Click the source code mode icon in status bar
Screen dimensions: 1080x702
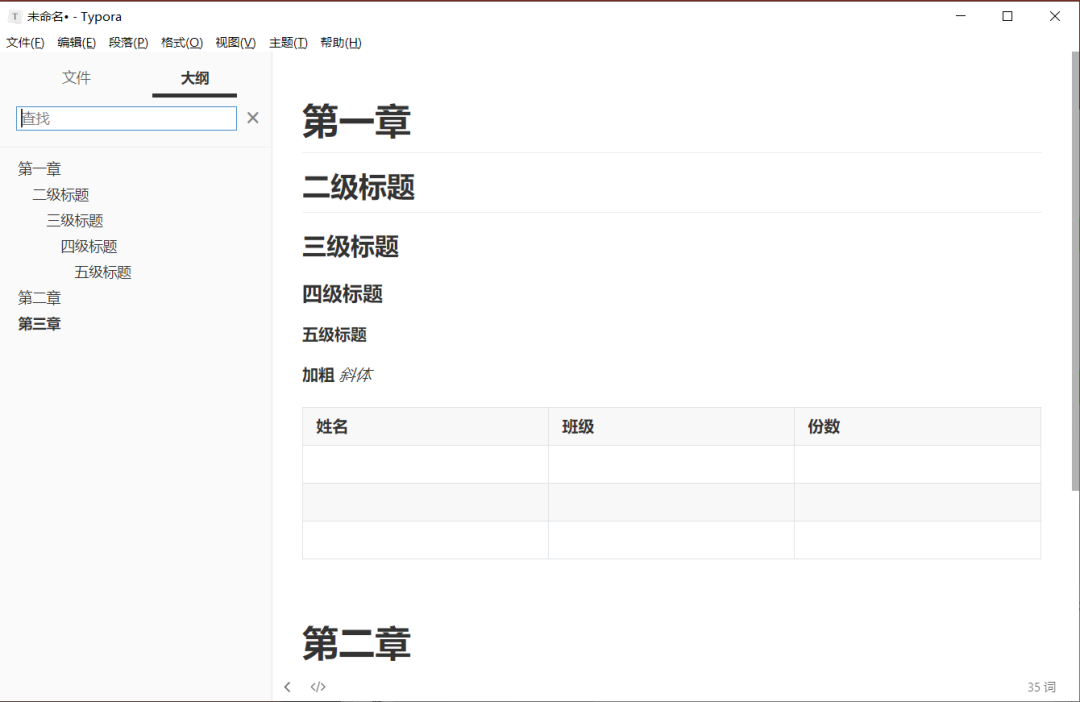318,687
